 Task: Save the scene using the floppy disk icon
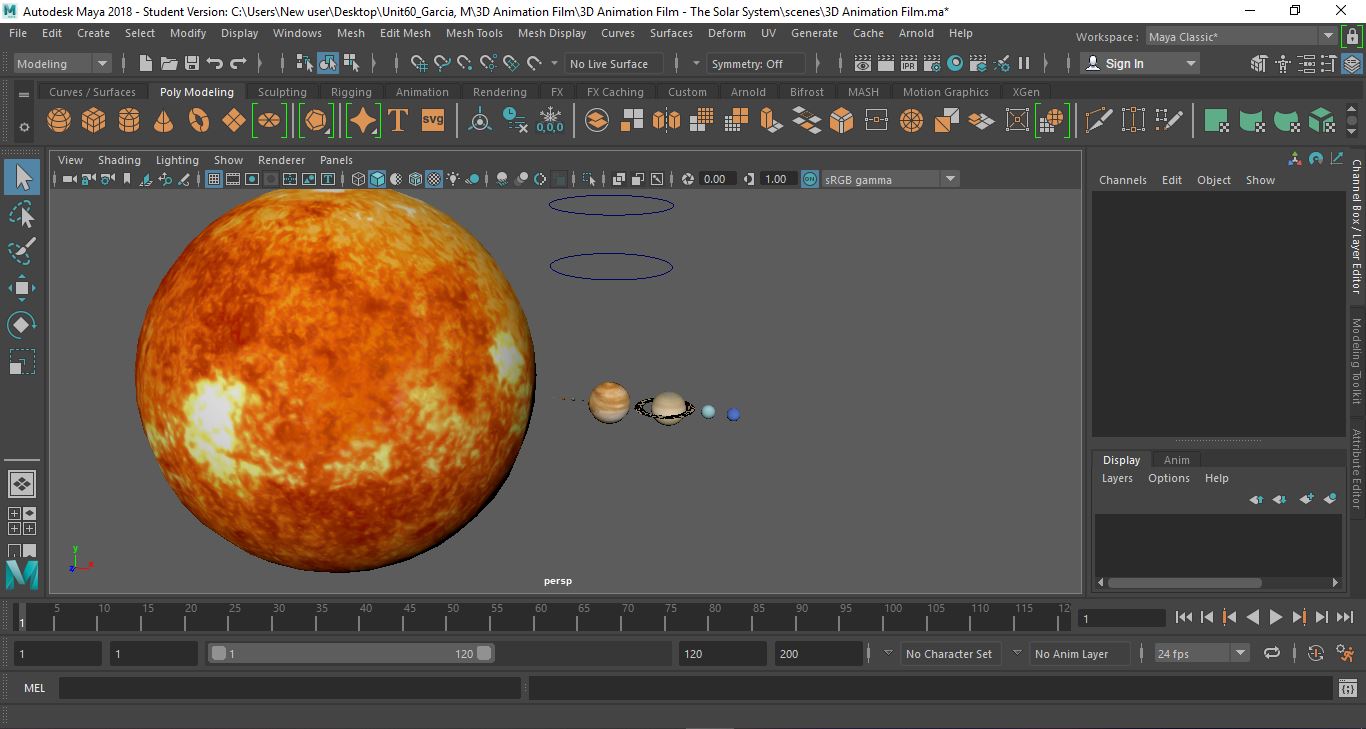pyautogui.click(x=191, y=63)
